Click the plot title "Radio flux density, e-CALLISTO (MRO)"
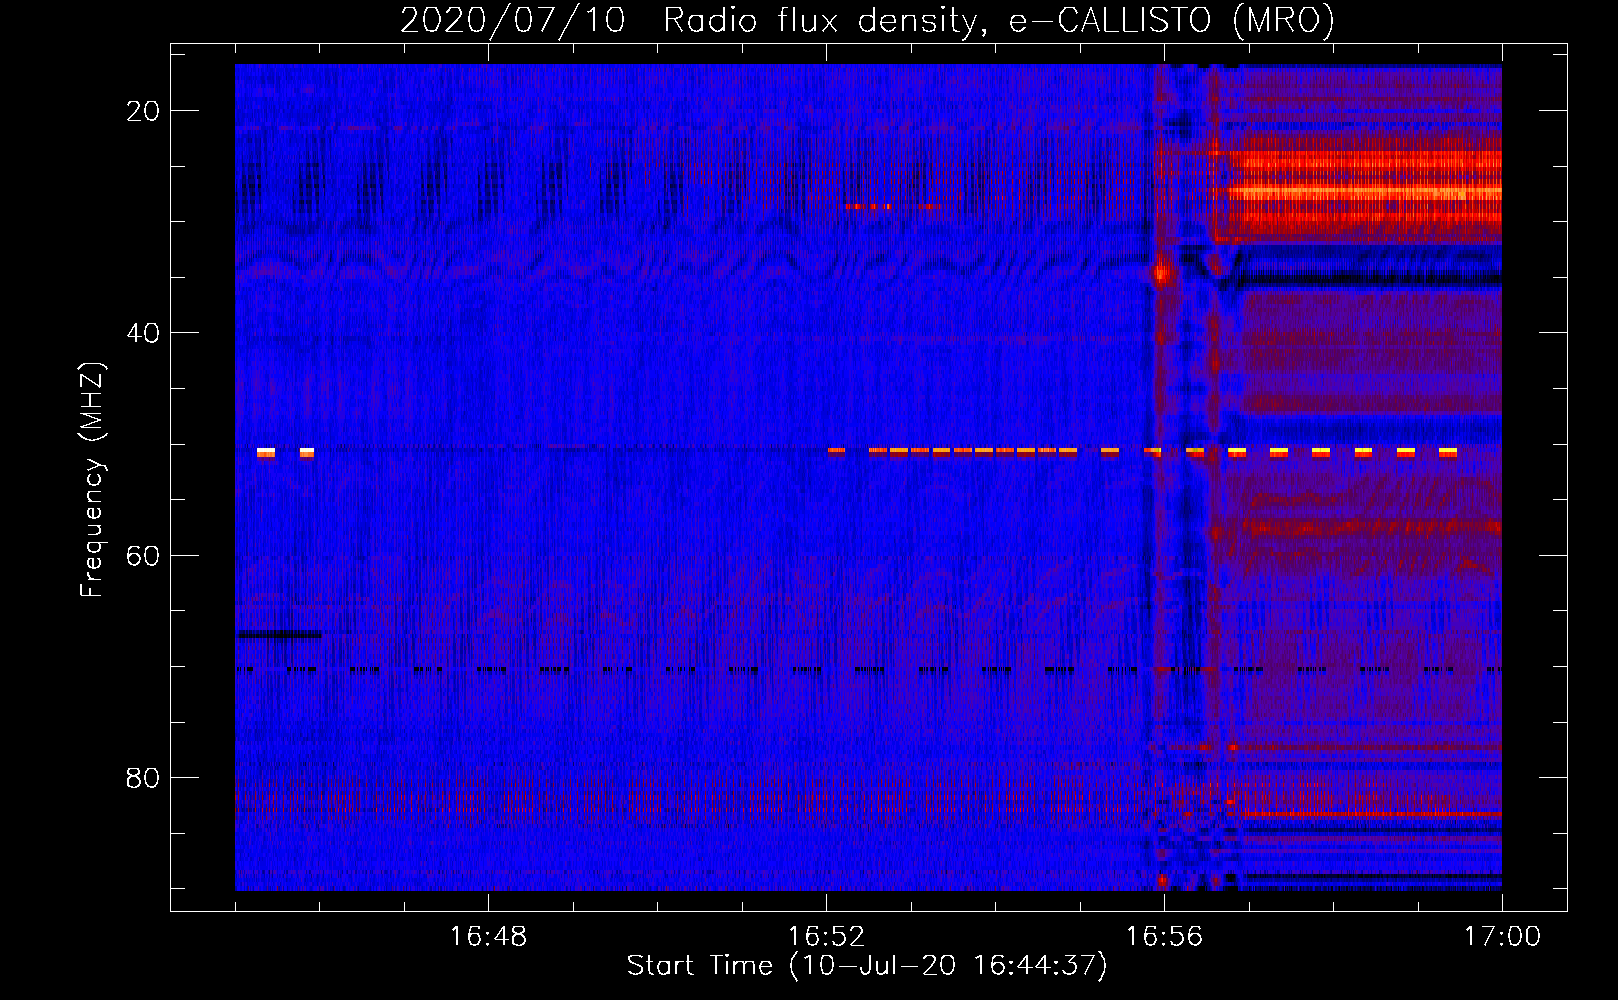Viewport: 1618px width, 1000px height. click(x=999, y=21)
